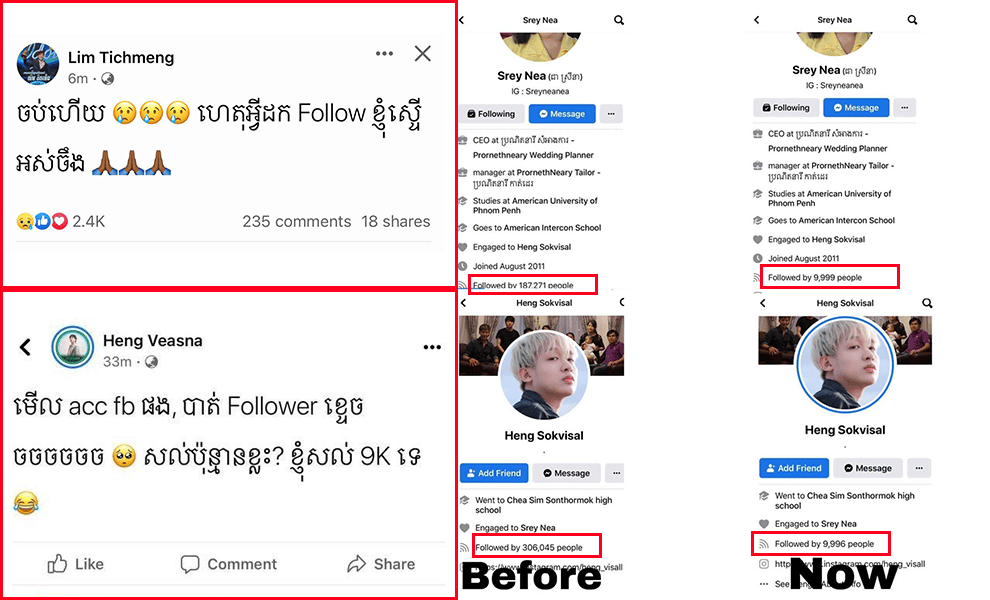This screenshot has width=990, height=600.
Task: Click the back arrow in the Now Srey Nea profile header
Action: pyautogui.click(x=757, y=20)
